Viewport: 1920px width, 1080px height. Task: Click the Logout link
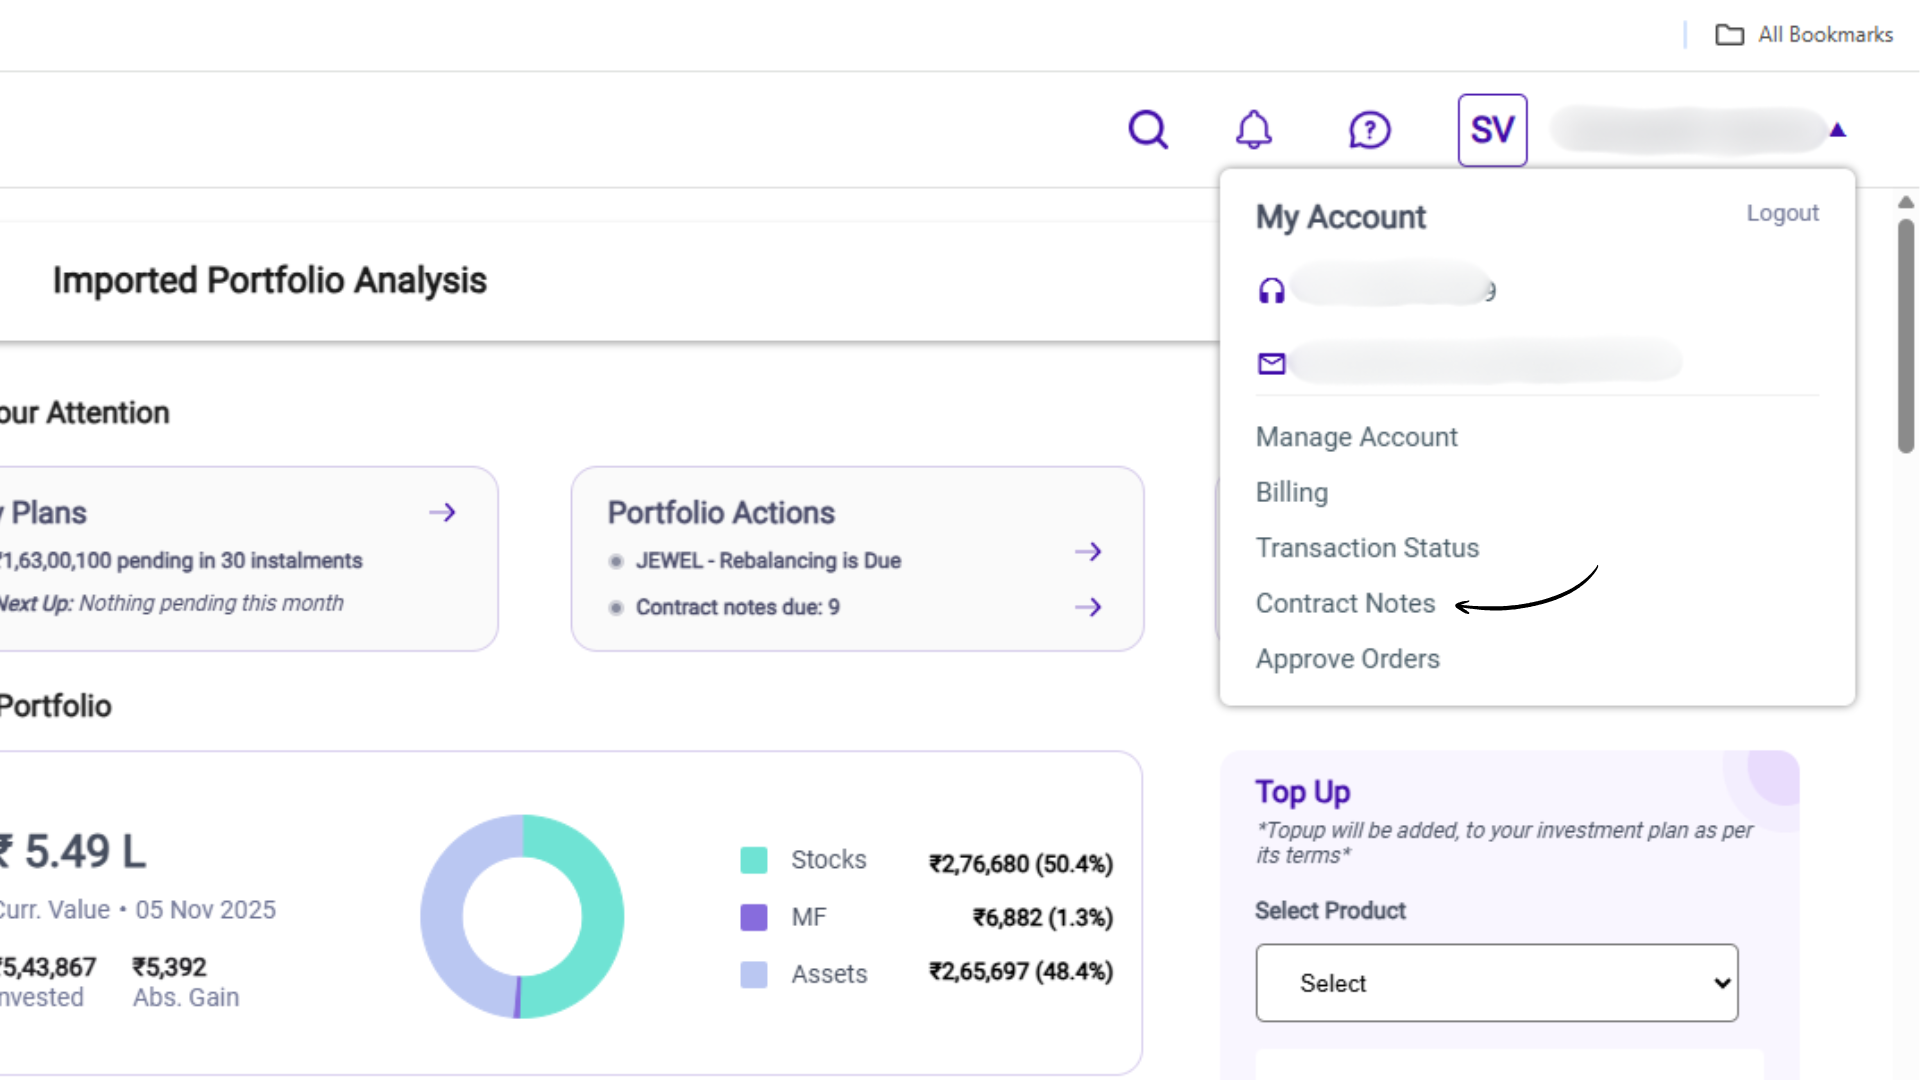click(1782, 213)
